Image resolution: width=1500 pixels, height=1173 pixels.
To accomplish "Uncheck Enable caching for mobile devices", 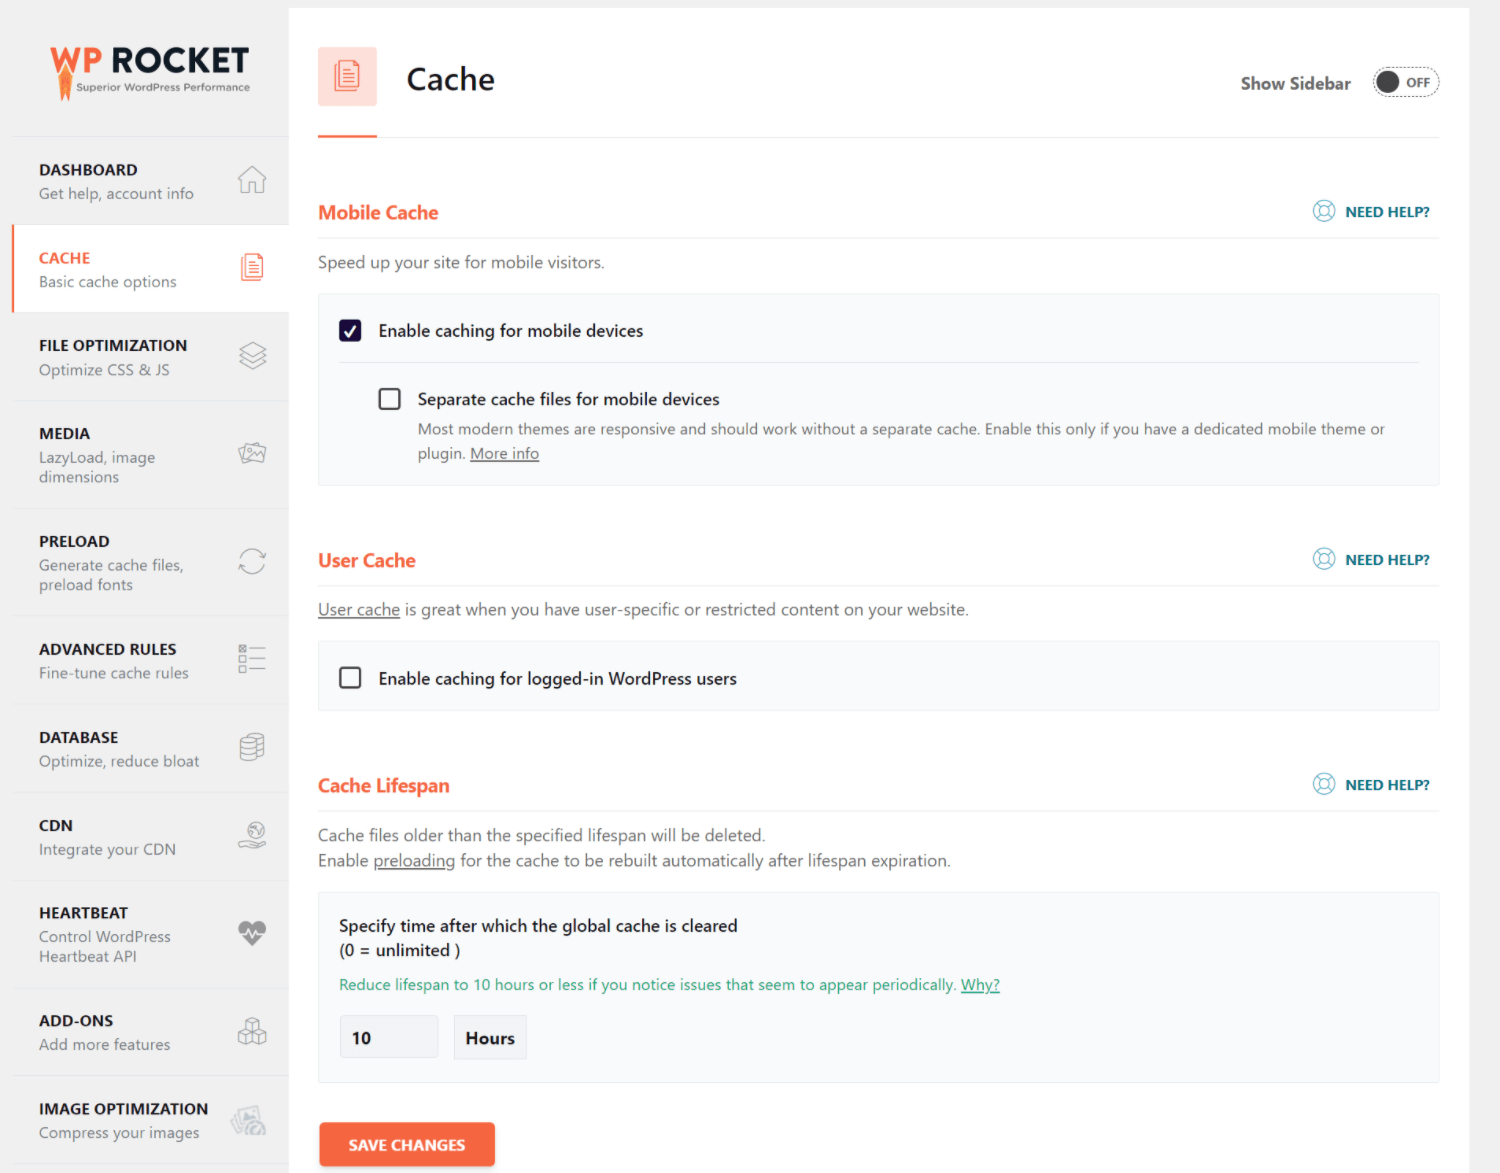I will click(x=350, y=330).
